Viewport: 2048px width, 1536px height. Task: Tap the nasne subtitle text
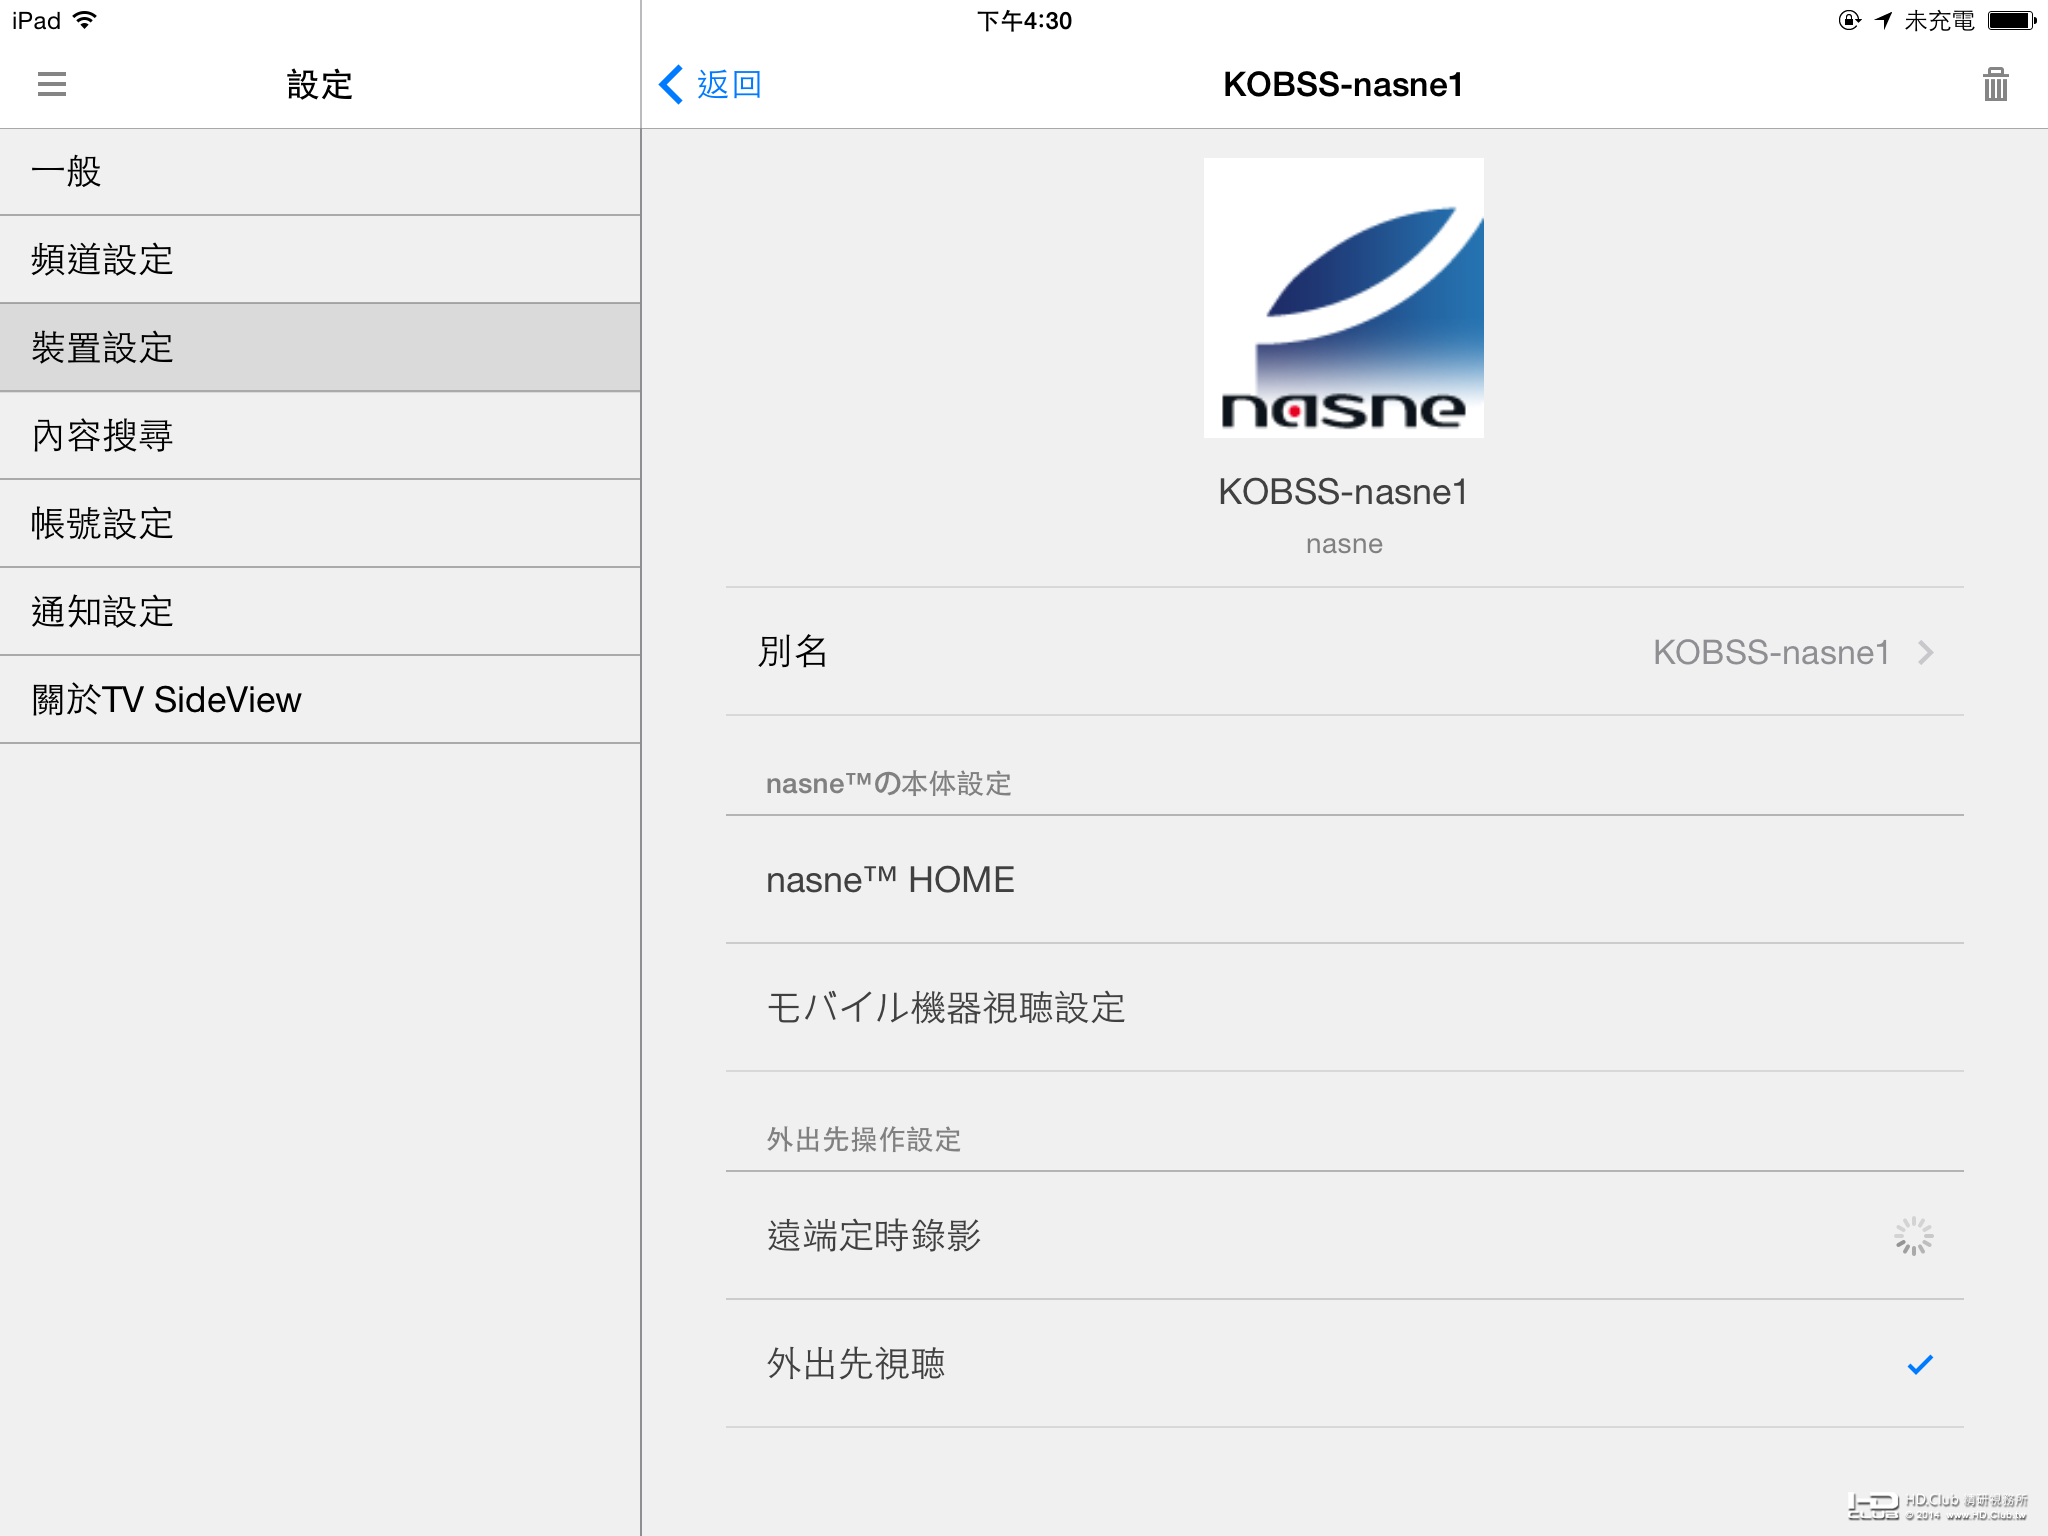[x=1344, y=544]
